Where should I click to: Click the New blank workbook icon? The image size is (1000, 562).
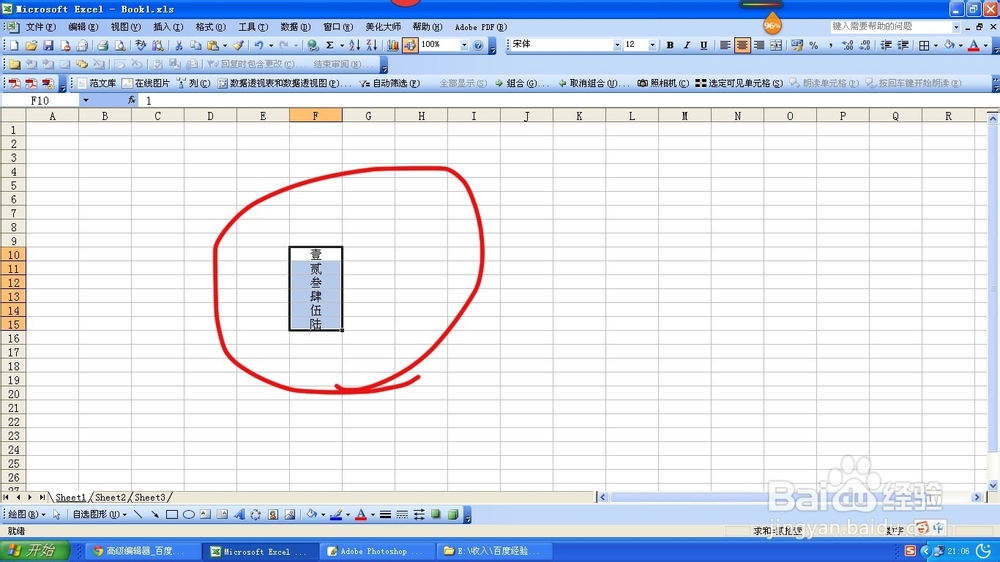click(14, 45)
